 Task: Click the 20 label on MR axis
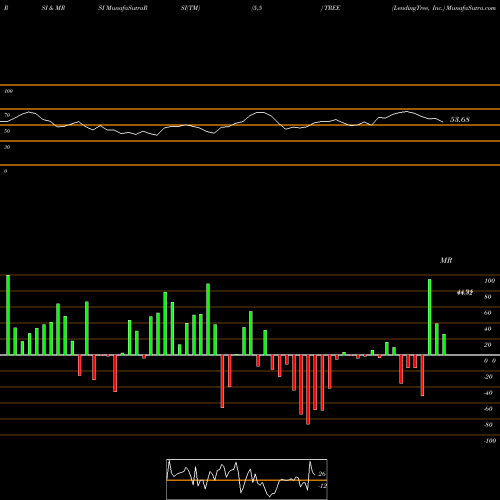(488, 345)
